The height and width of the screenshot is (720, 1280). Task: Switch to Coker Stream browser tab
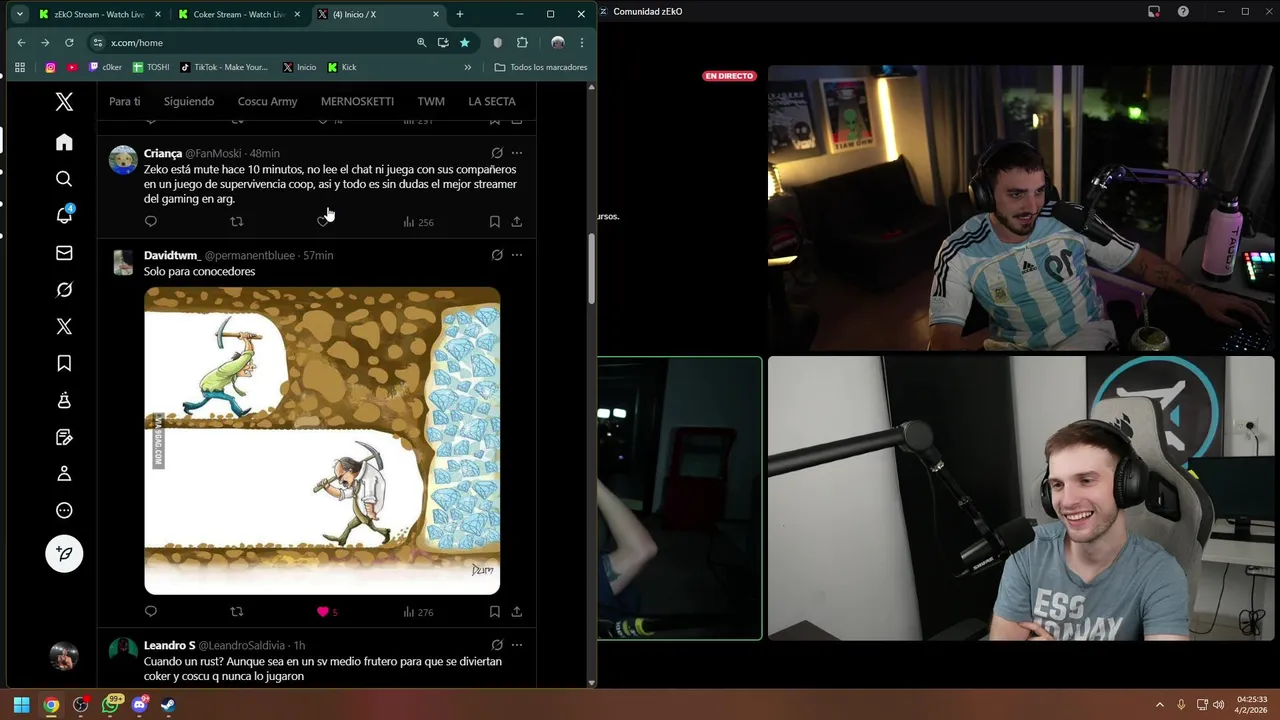click(x=238, y=14)
